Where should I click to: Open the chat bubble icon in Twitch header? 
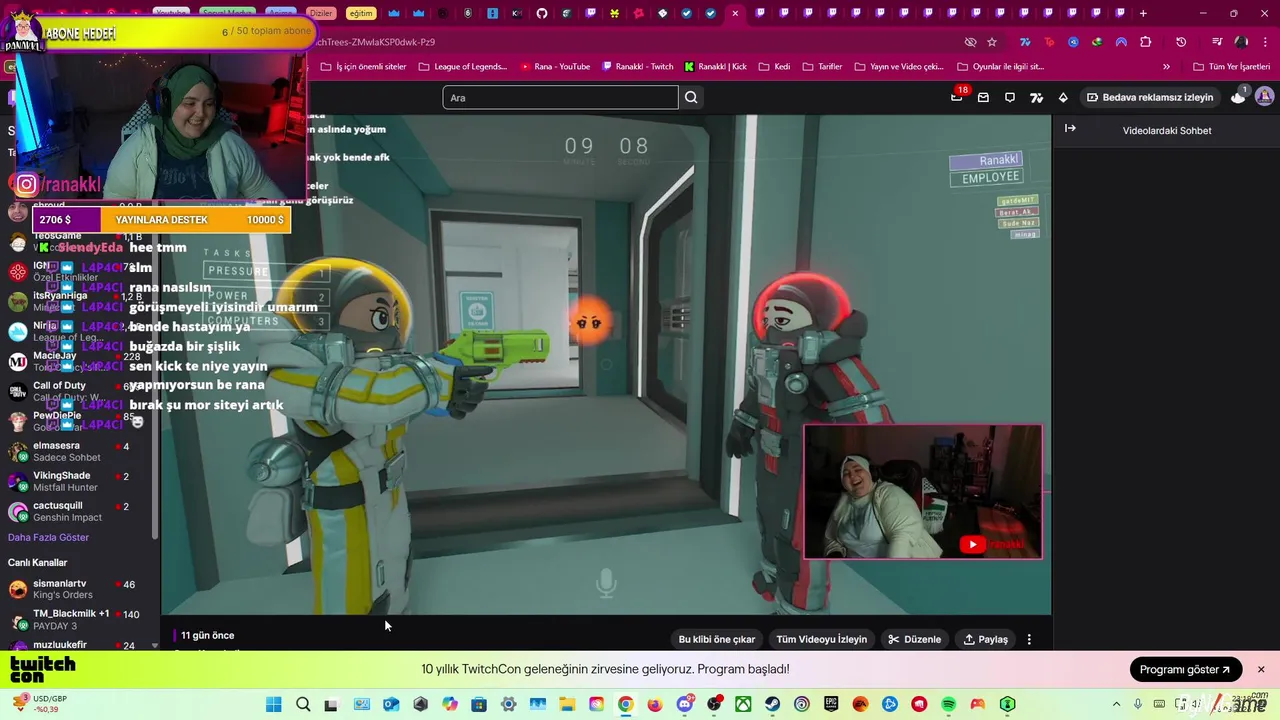click(x=1010, y=97)
